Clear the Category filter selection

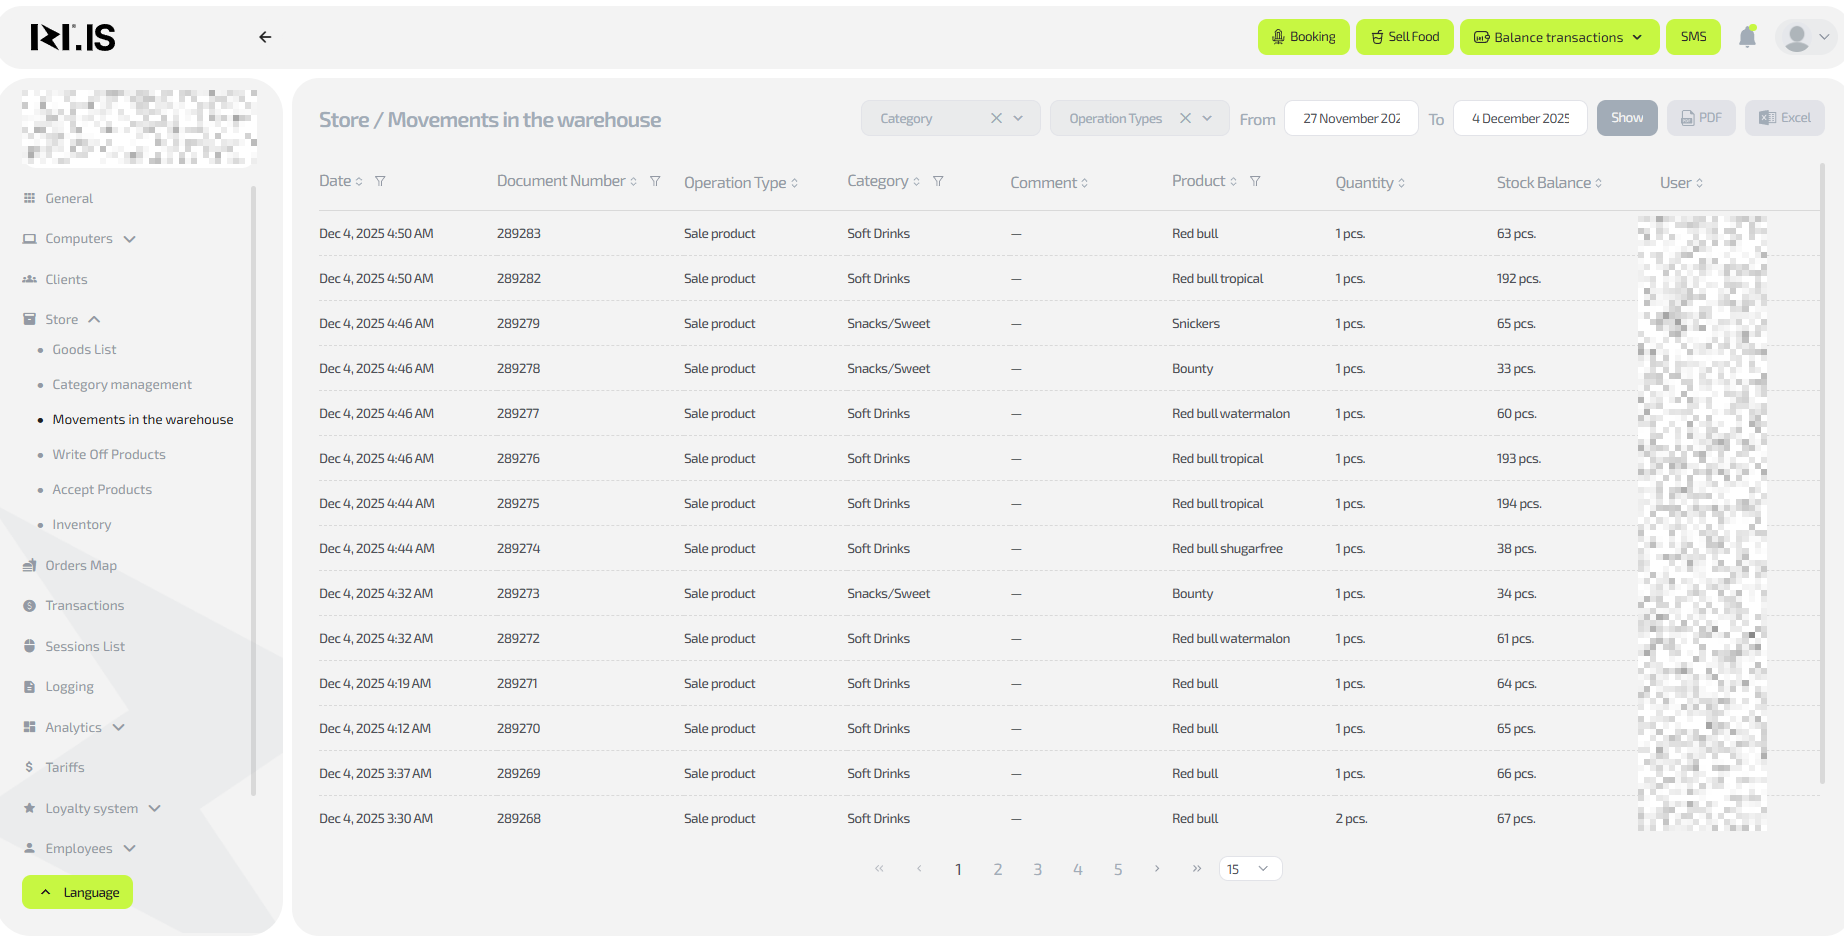[x=996, y=118]
